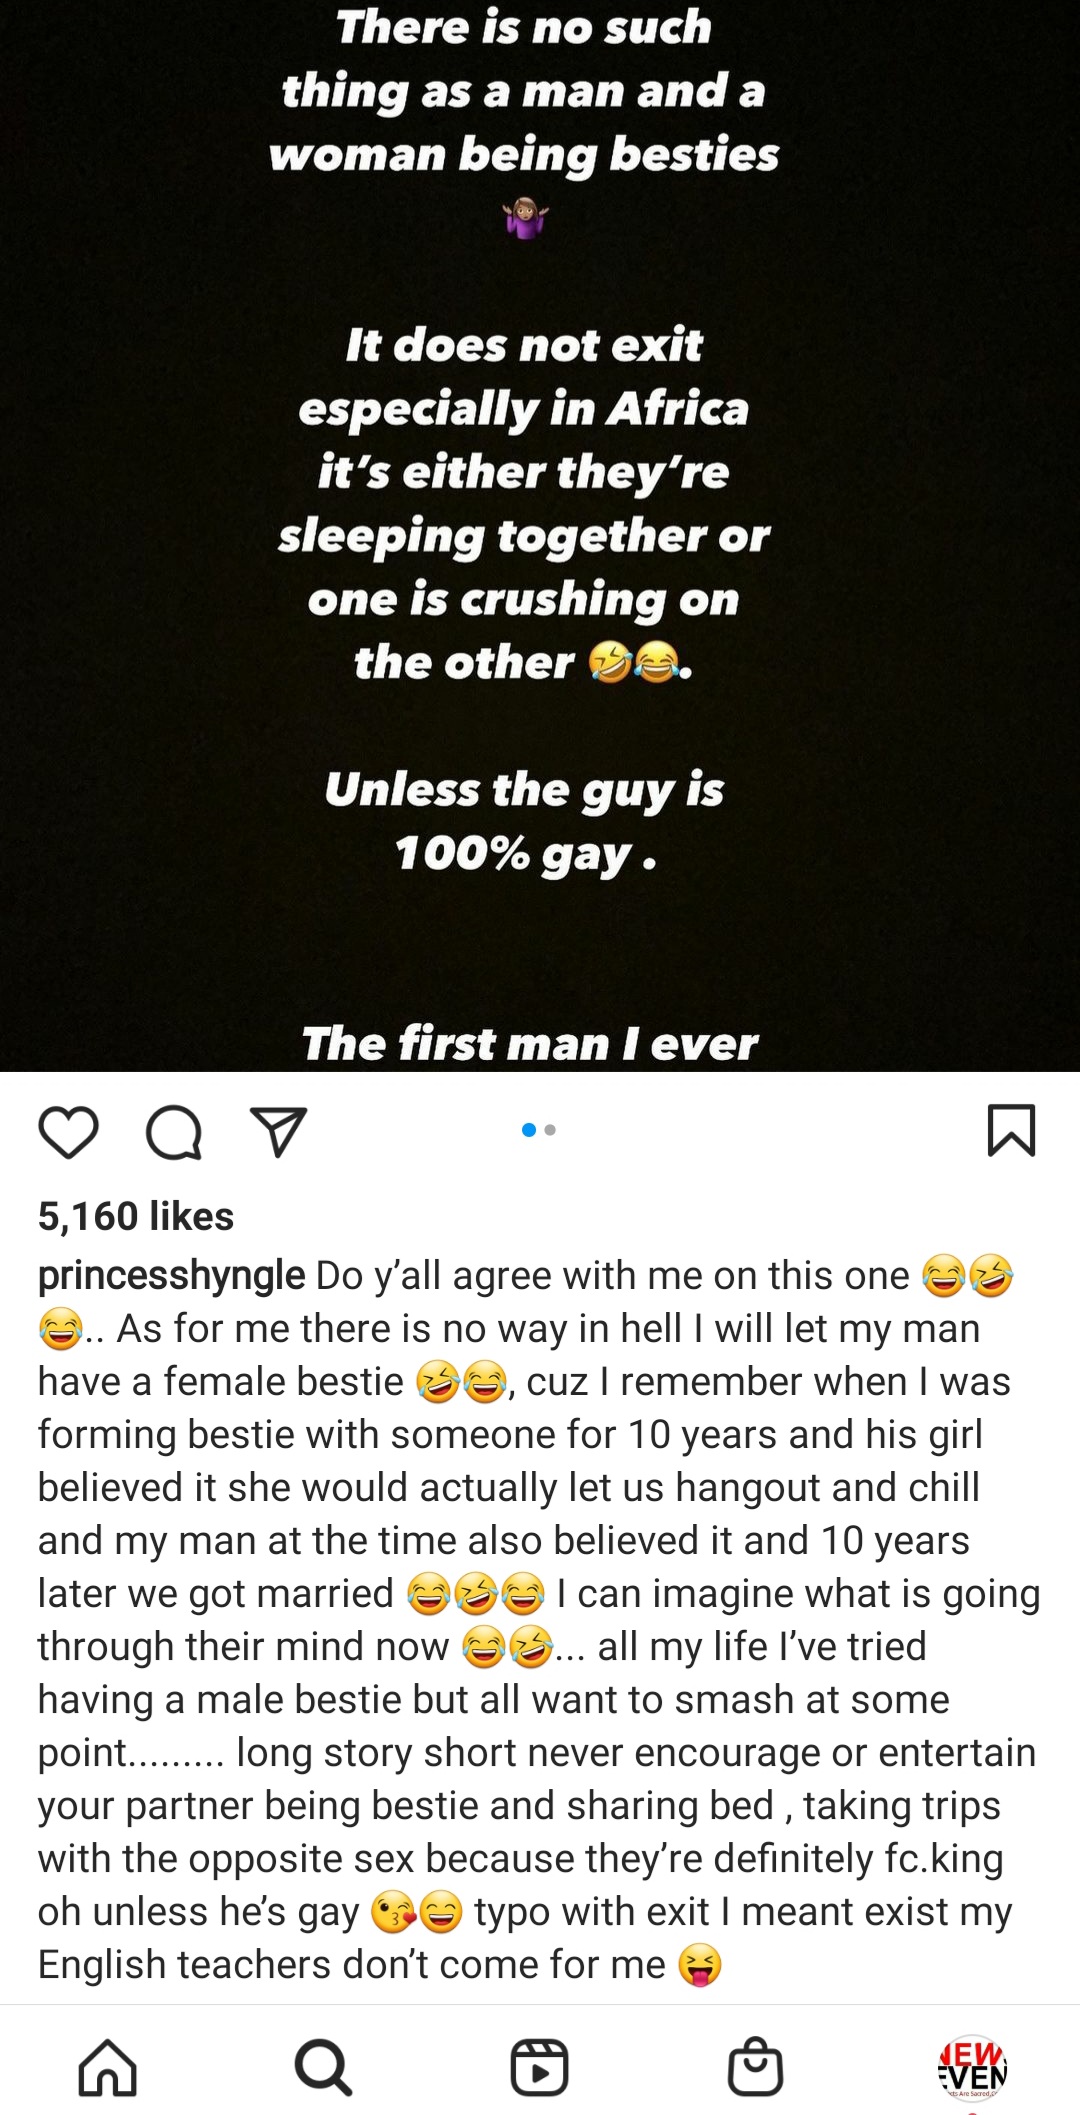Like the post with the heart icon
This screenshot has width=1080, height=2115.
[68, 1132]
